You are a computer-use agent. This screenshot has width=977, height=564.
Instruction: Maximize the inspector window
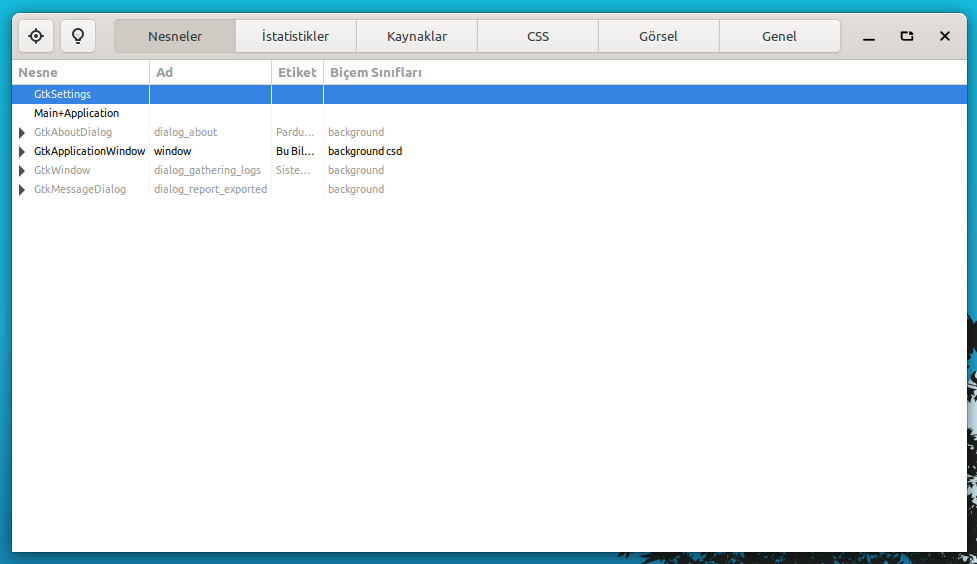pos(906,36)
